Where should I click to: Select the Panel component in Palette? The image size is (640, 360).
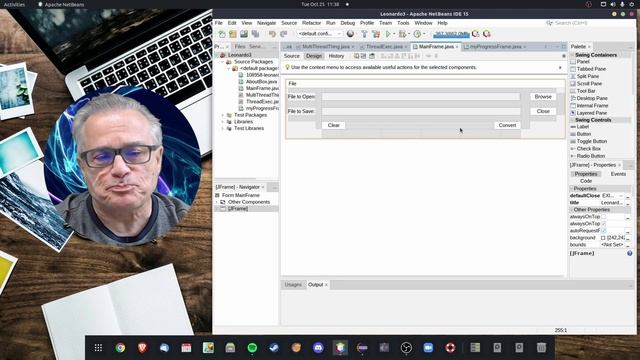[582, 62]
